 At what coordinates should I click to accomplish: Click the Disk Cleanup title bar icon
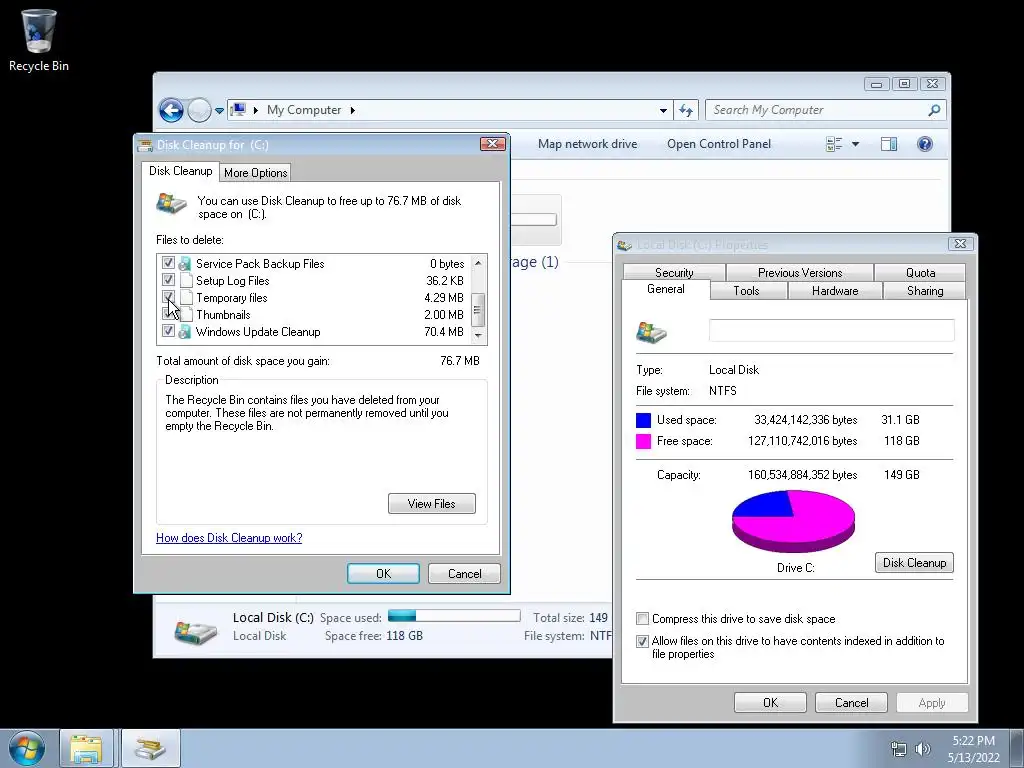click(x=145, y=145)
